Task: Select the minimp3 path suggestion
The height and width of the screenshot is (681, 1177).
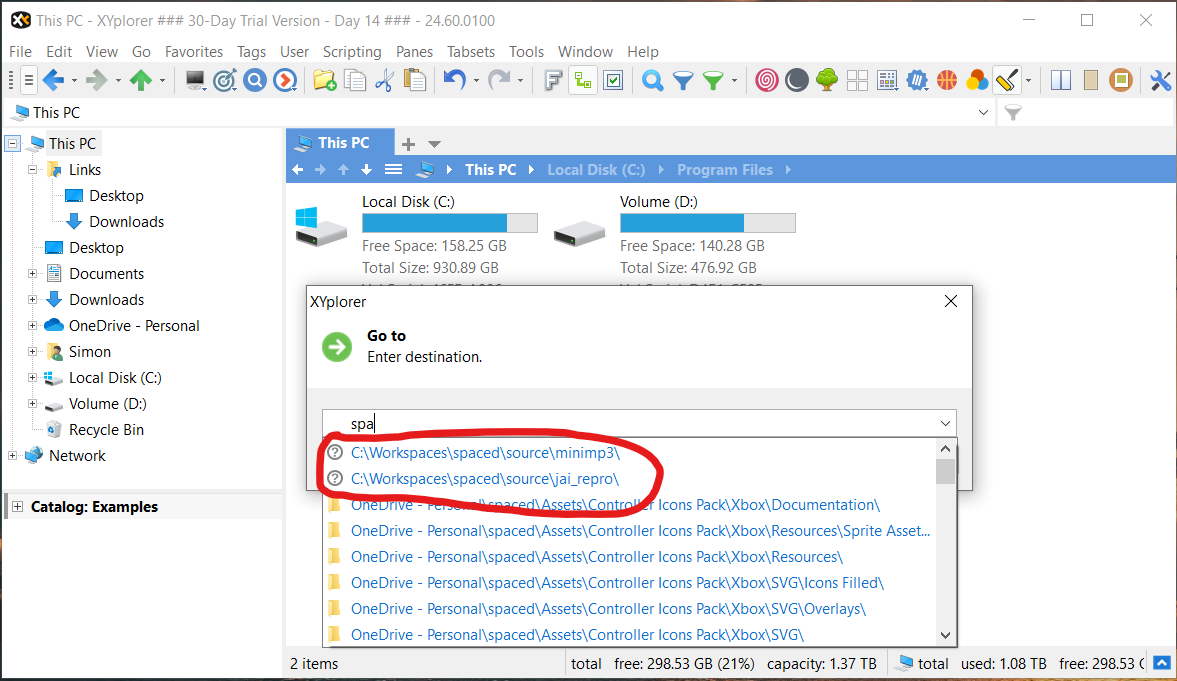Action: tap(485, 453)
